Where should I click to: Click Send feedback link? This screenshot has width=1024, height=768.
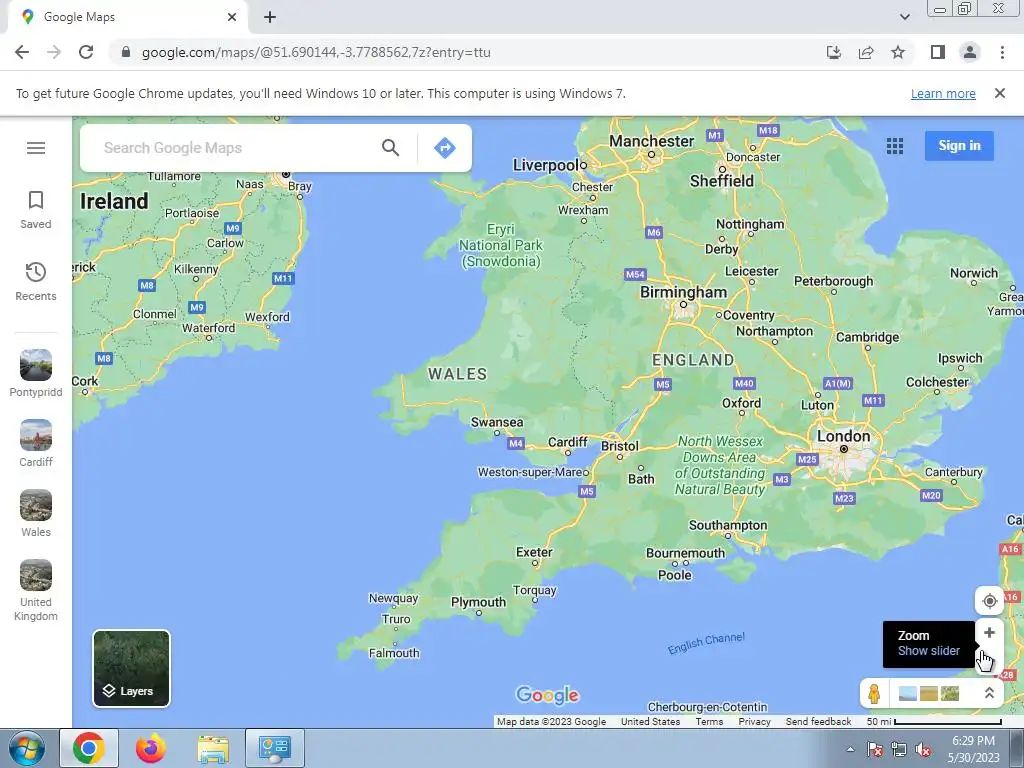818,722
